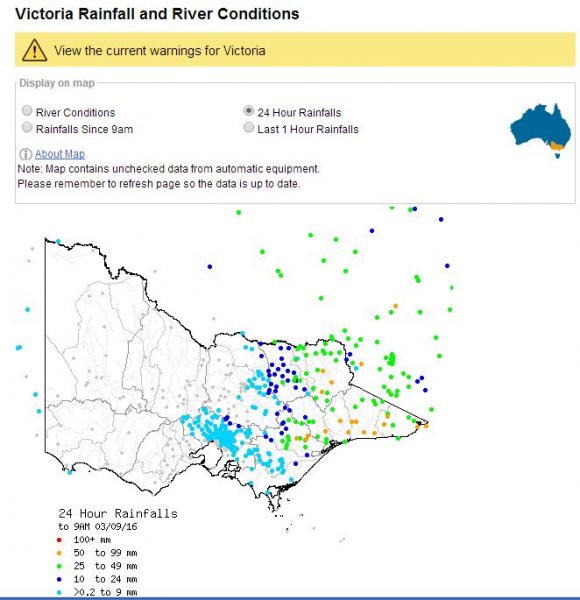Open the About Map link

tap(60, 154)
